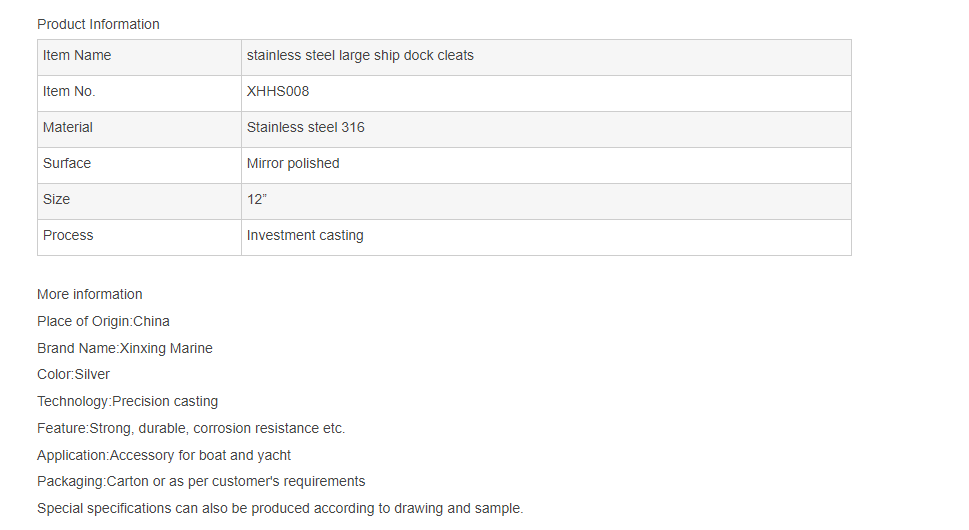The width and height of the screenshot is (969, 530).
Task: Click the Technology:Precision casting line
Action: [x=127, y=402]
